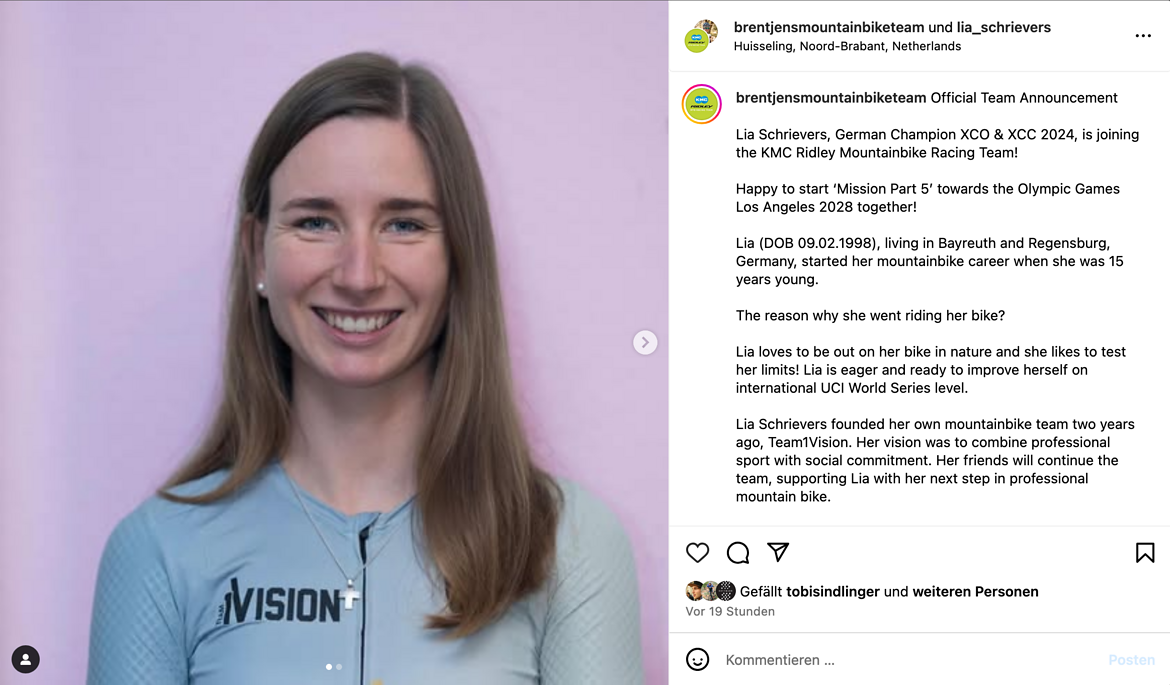The image size is (1170, 685).
Task: Open Huisseling, Noord-Brabant location link
Action: point(847,46)
